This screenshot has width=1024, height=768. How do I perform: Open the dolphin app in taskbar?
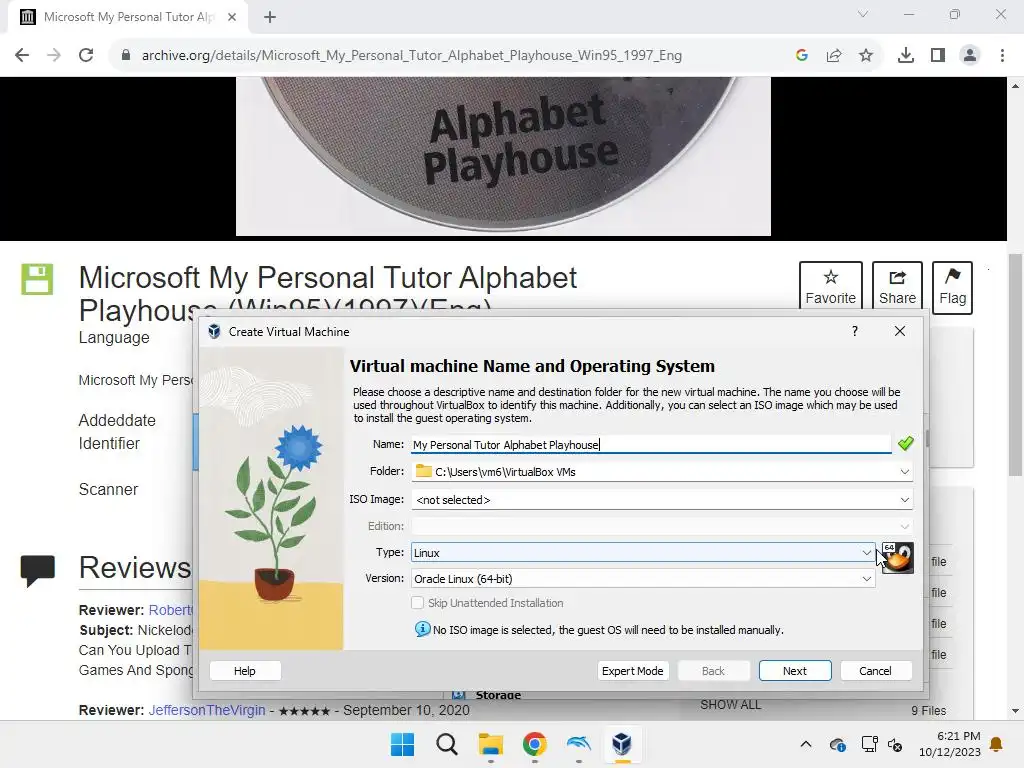579,744
